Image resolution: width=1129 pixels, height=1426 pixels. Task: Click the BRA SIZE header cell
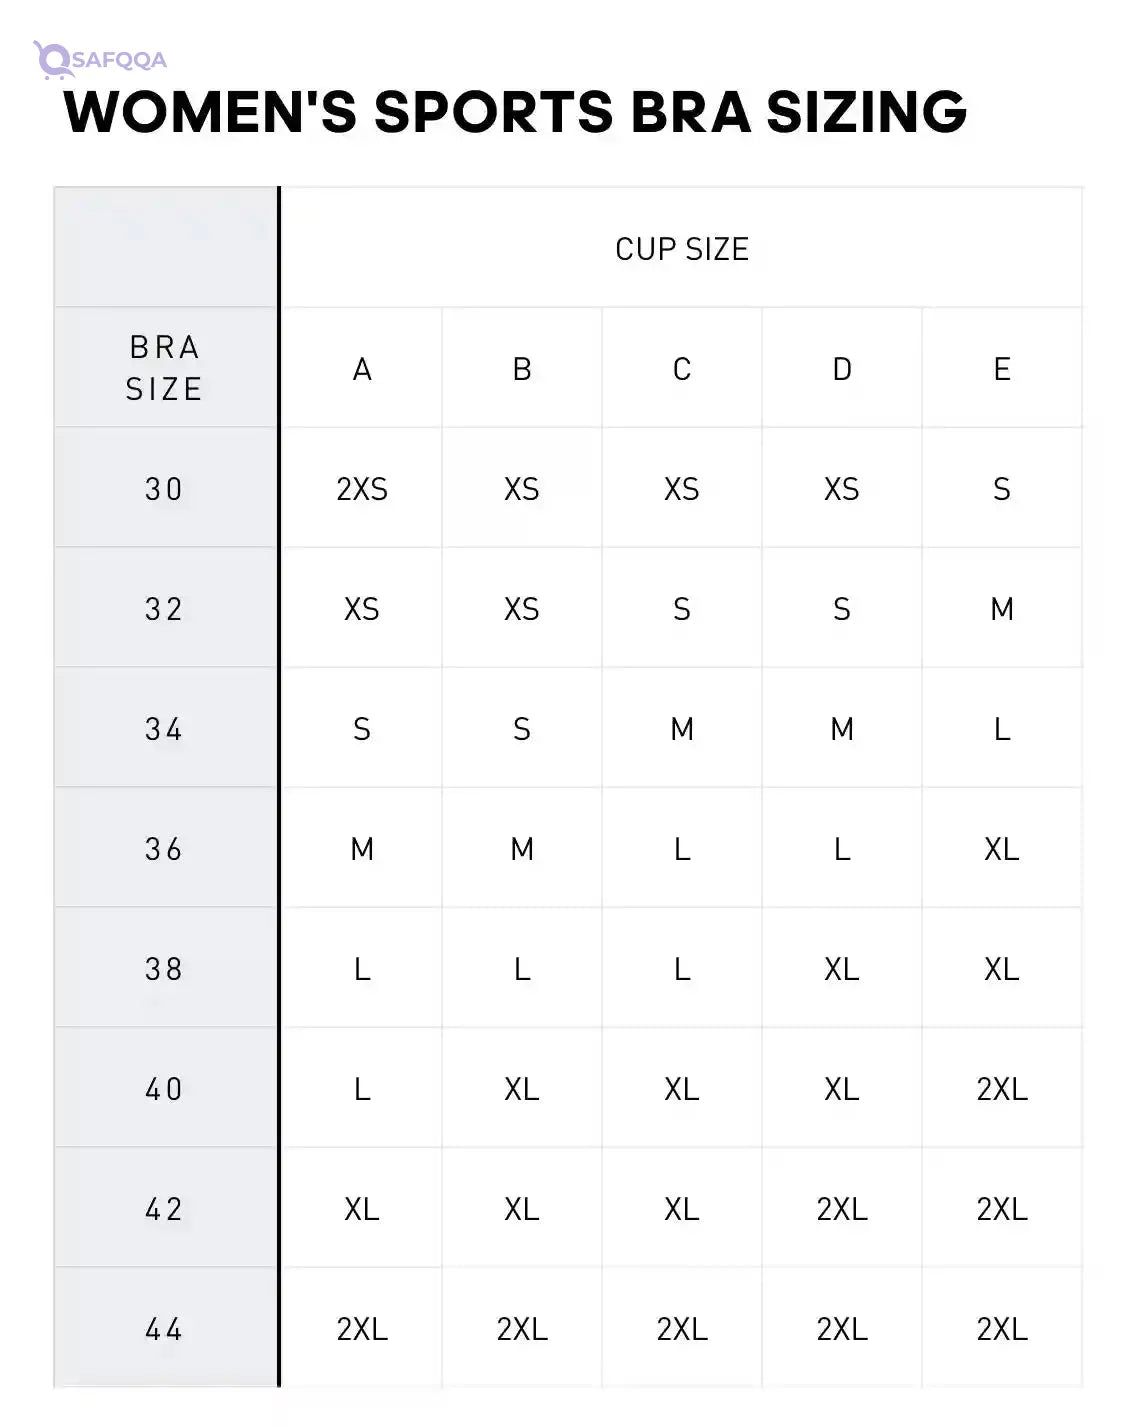click(166, 368)
